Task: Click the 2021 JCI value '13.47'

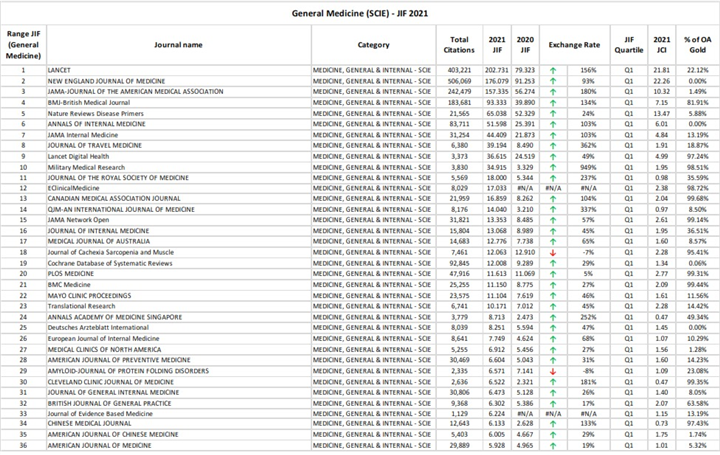Action: [662, 114]
